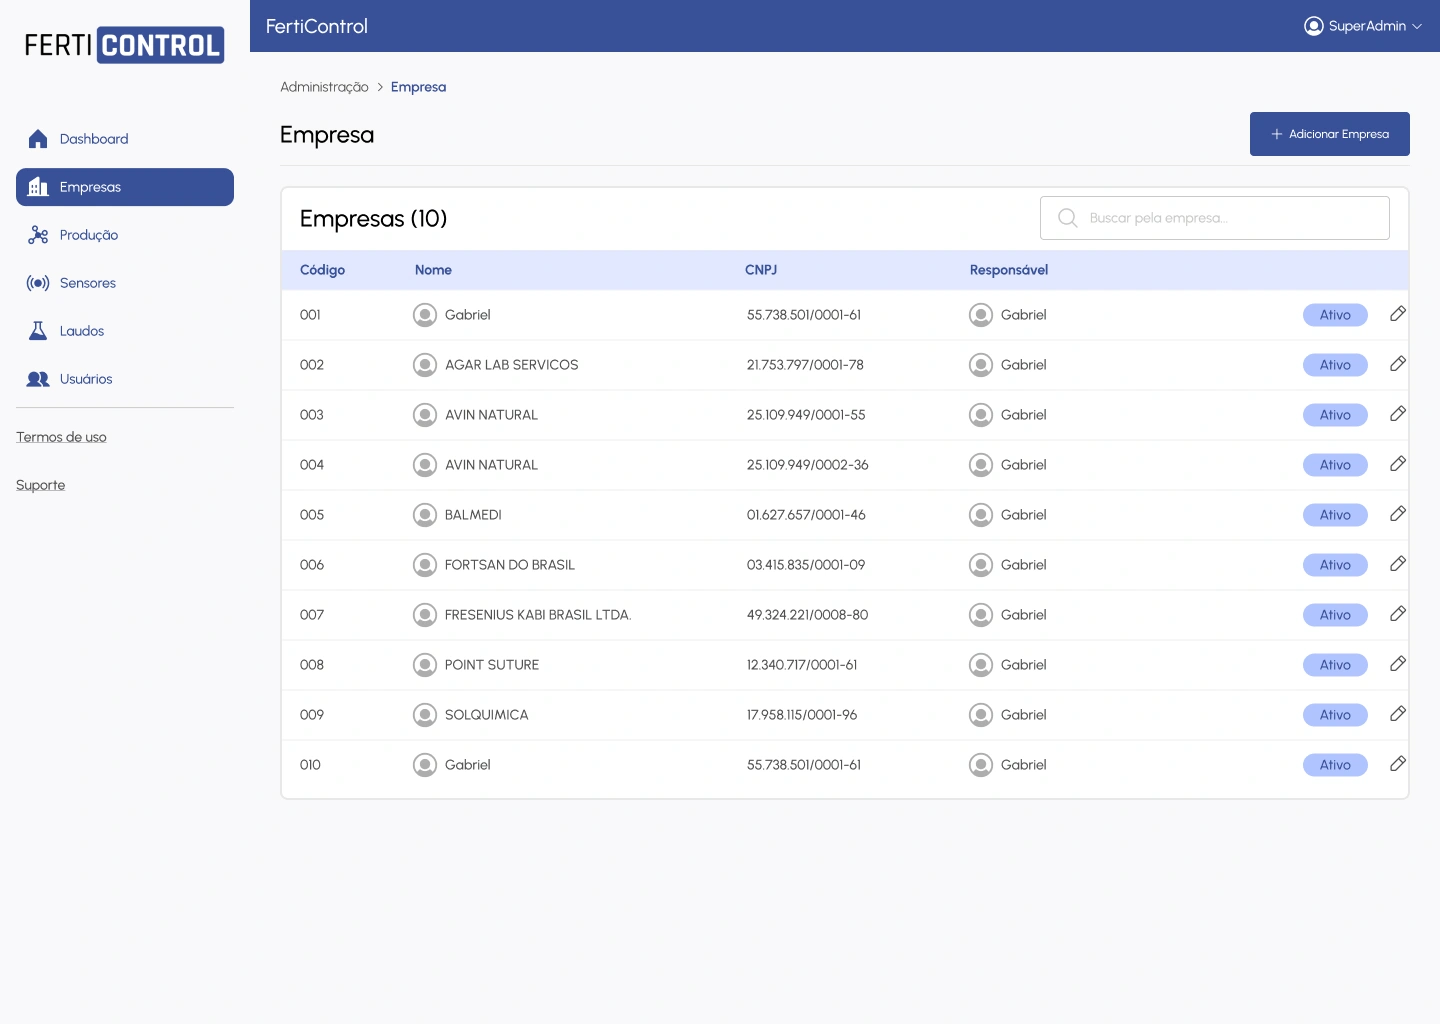This screenshot has height=1024, width=1440.
Task: Open the Dashboard menu item
Action: [93, 139]
